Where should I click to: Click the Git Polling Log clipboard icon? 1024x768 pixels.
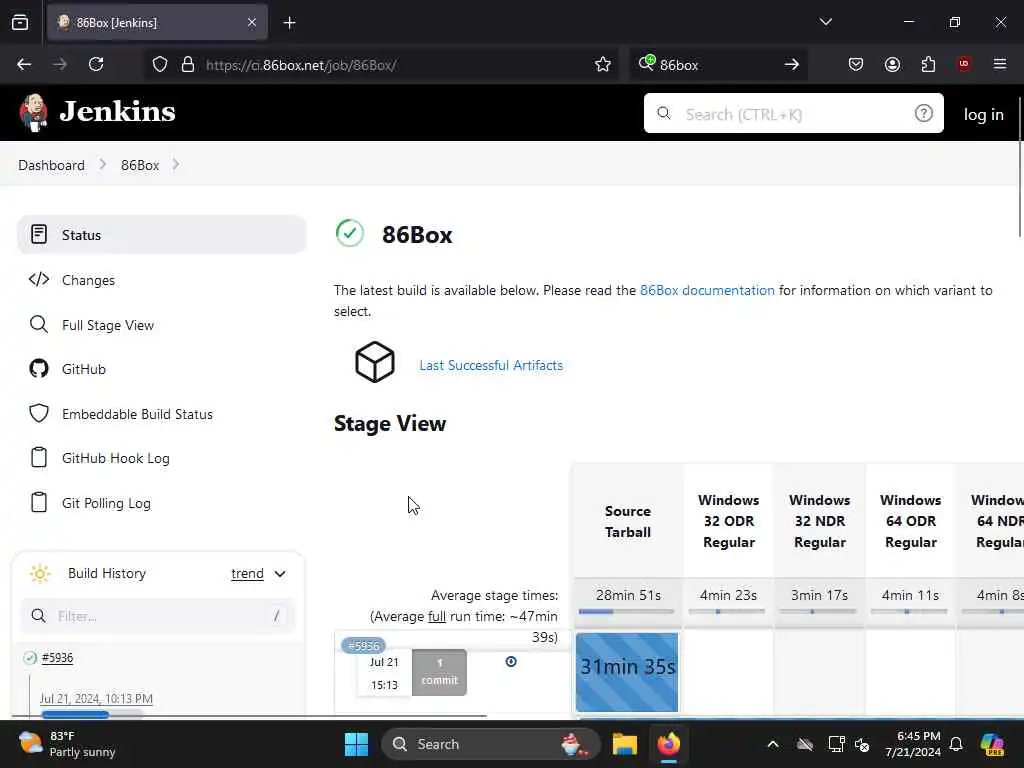tap(39, 502)
